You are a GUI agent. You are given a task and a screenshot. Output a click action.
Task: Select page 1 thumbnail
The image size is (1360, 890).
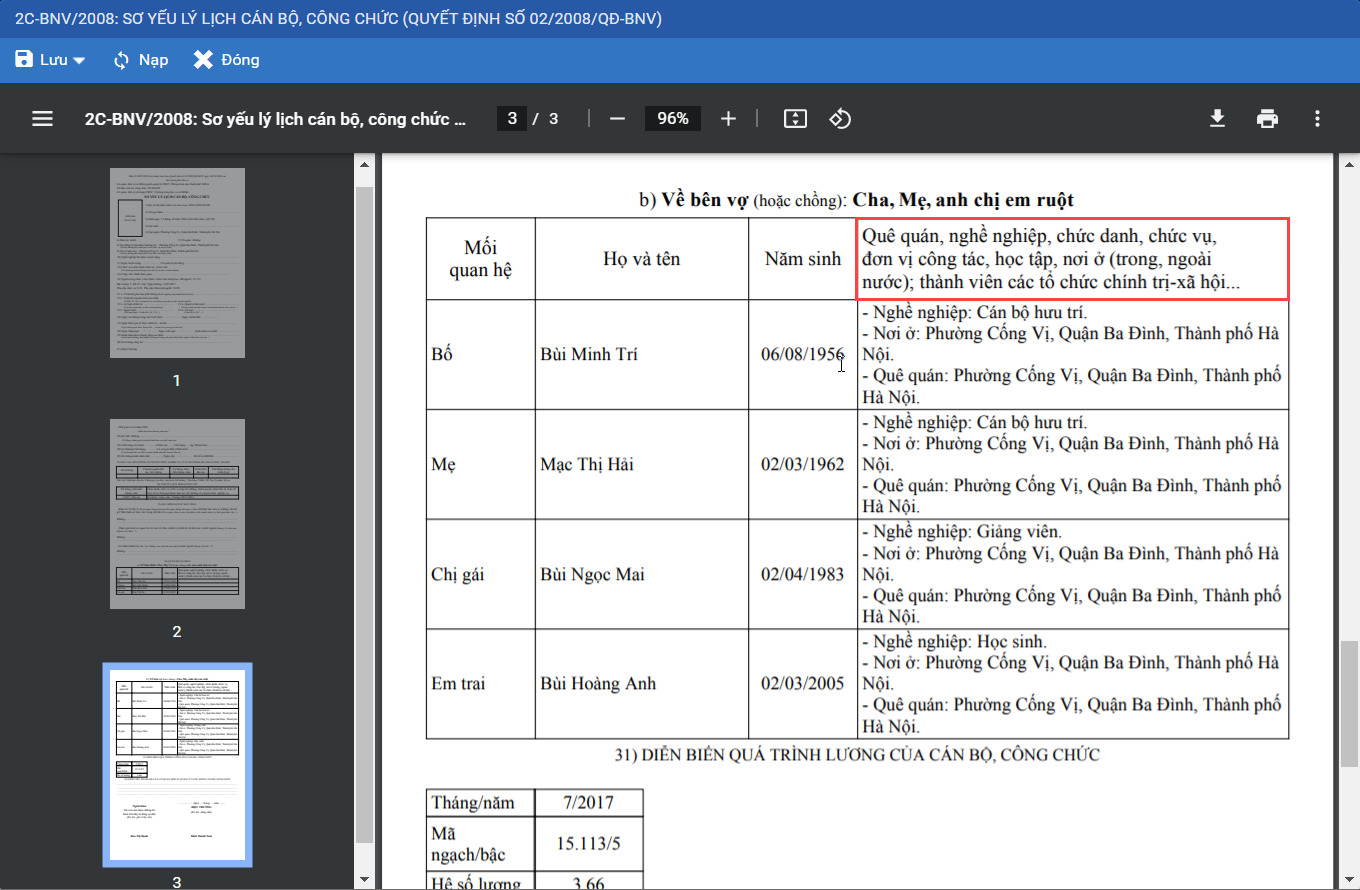177,263
